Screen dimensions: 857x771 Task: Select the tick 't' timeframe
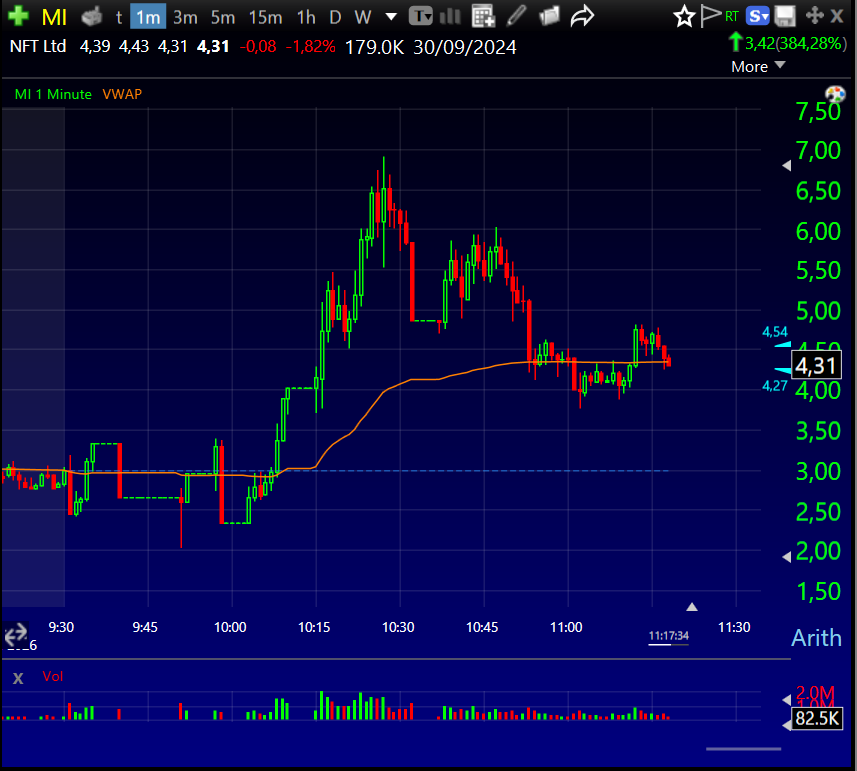click(119, 18)
